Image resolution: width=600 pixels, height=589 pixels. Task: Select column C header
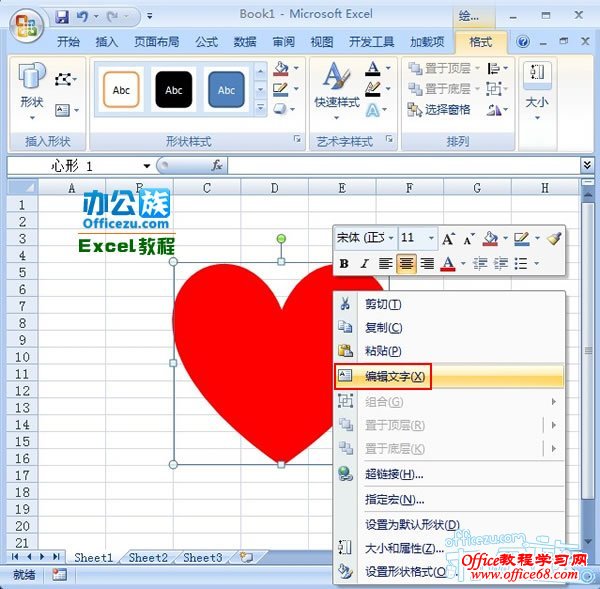[207, 188]
